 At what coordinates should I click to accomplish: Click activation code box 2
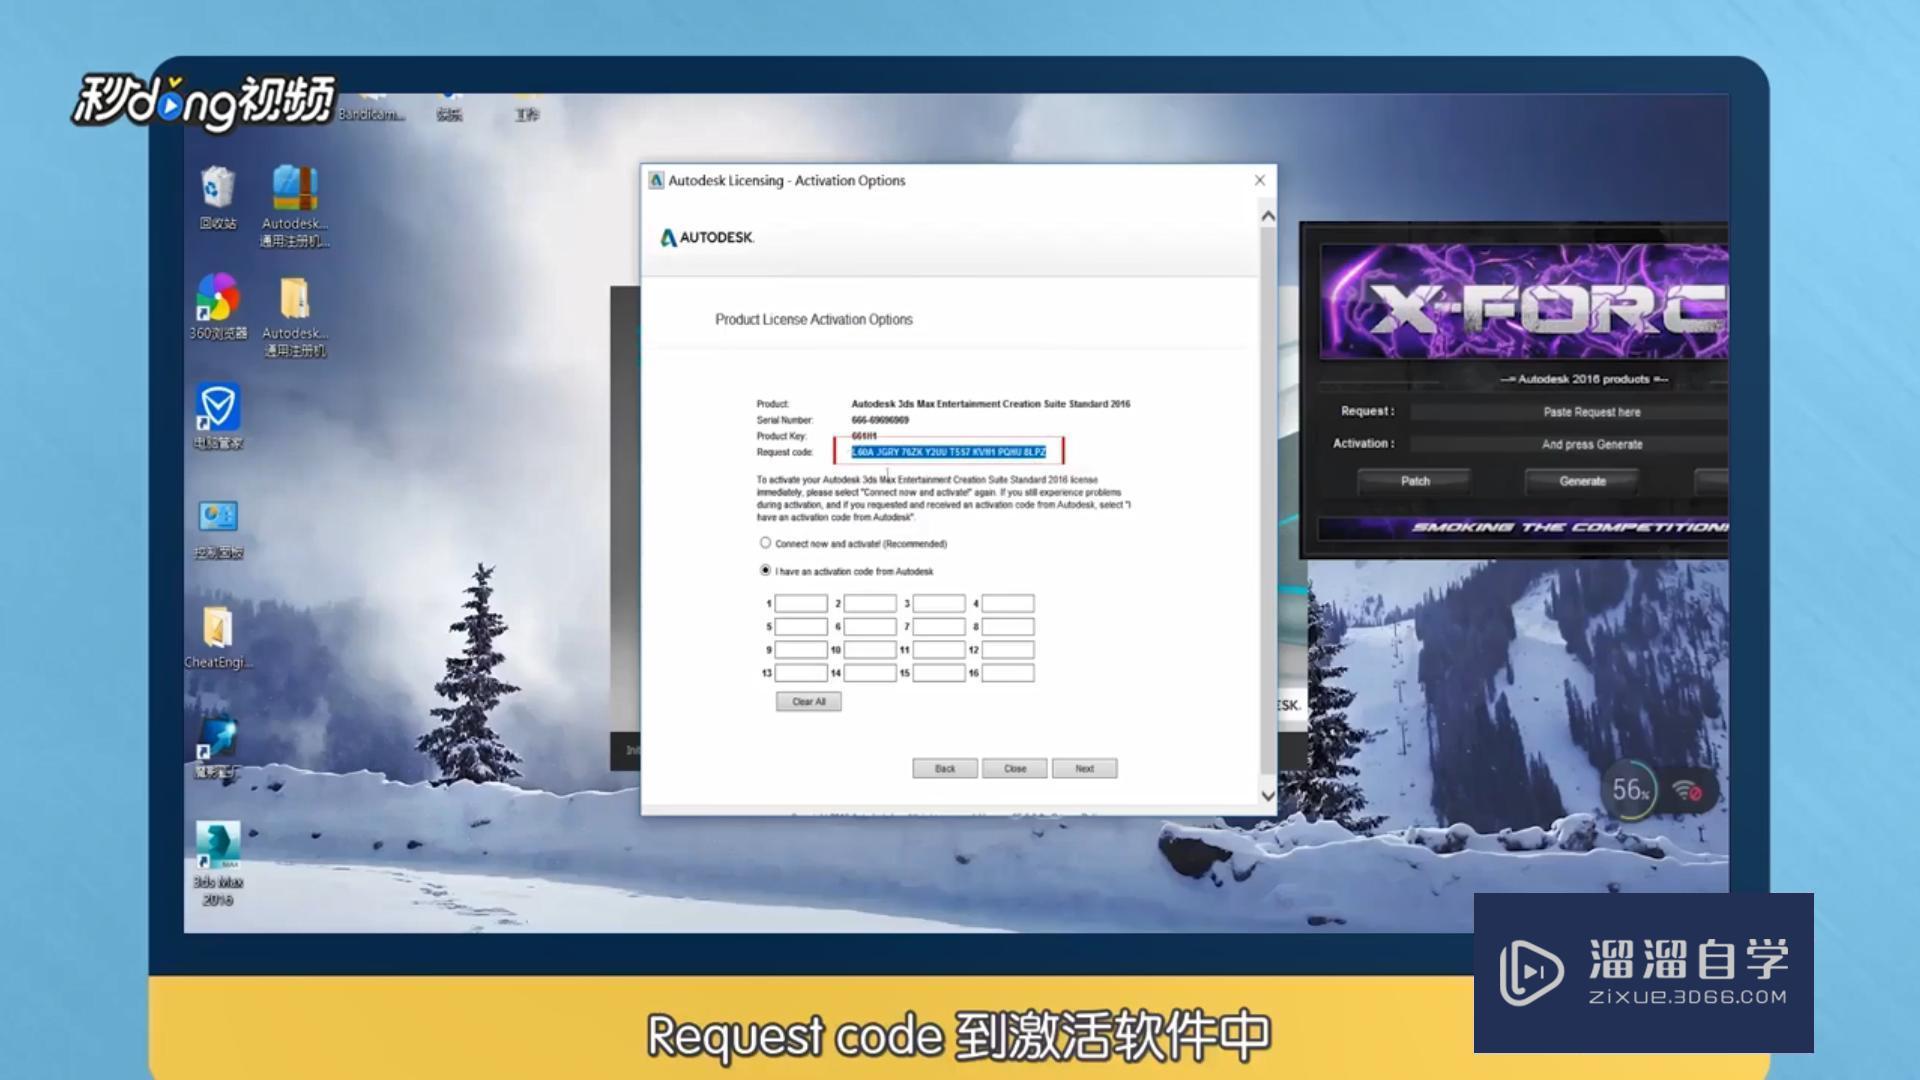click(x=870, y=603)
